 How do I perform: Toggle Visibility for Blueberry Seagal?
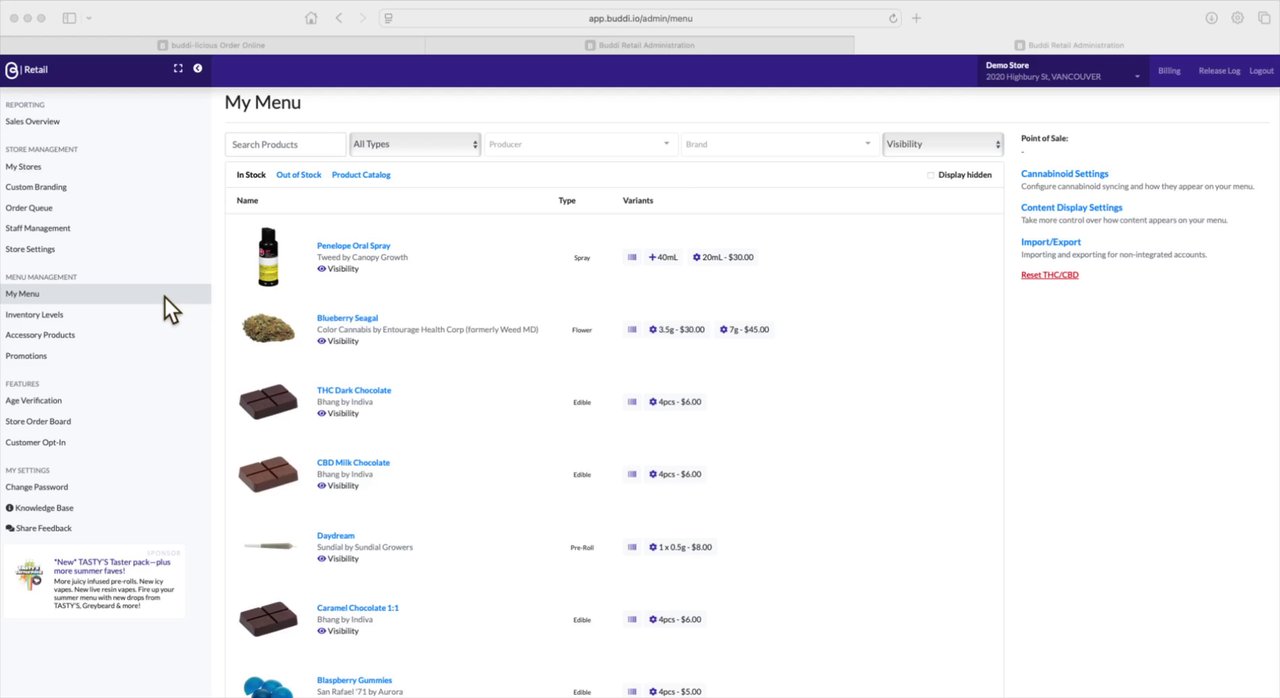(338, 341)
